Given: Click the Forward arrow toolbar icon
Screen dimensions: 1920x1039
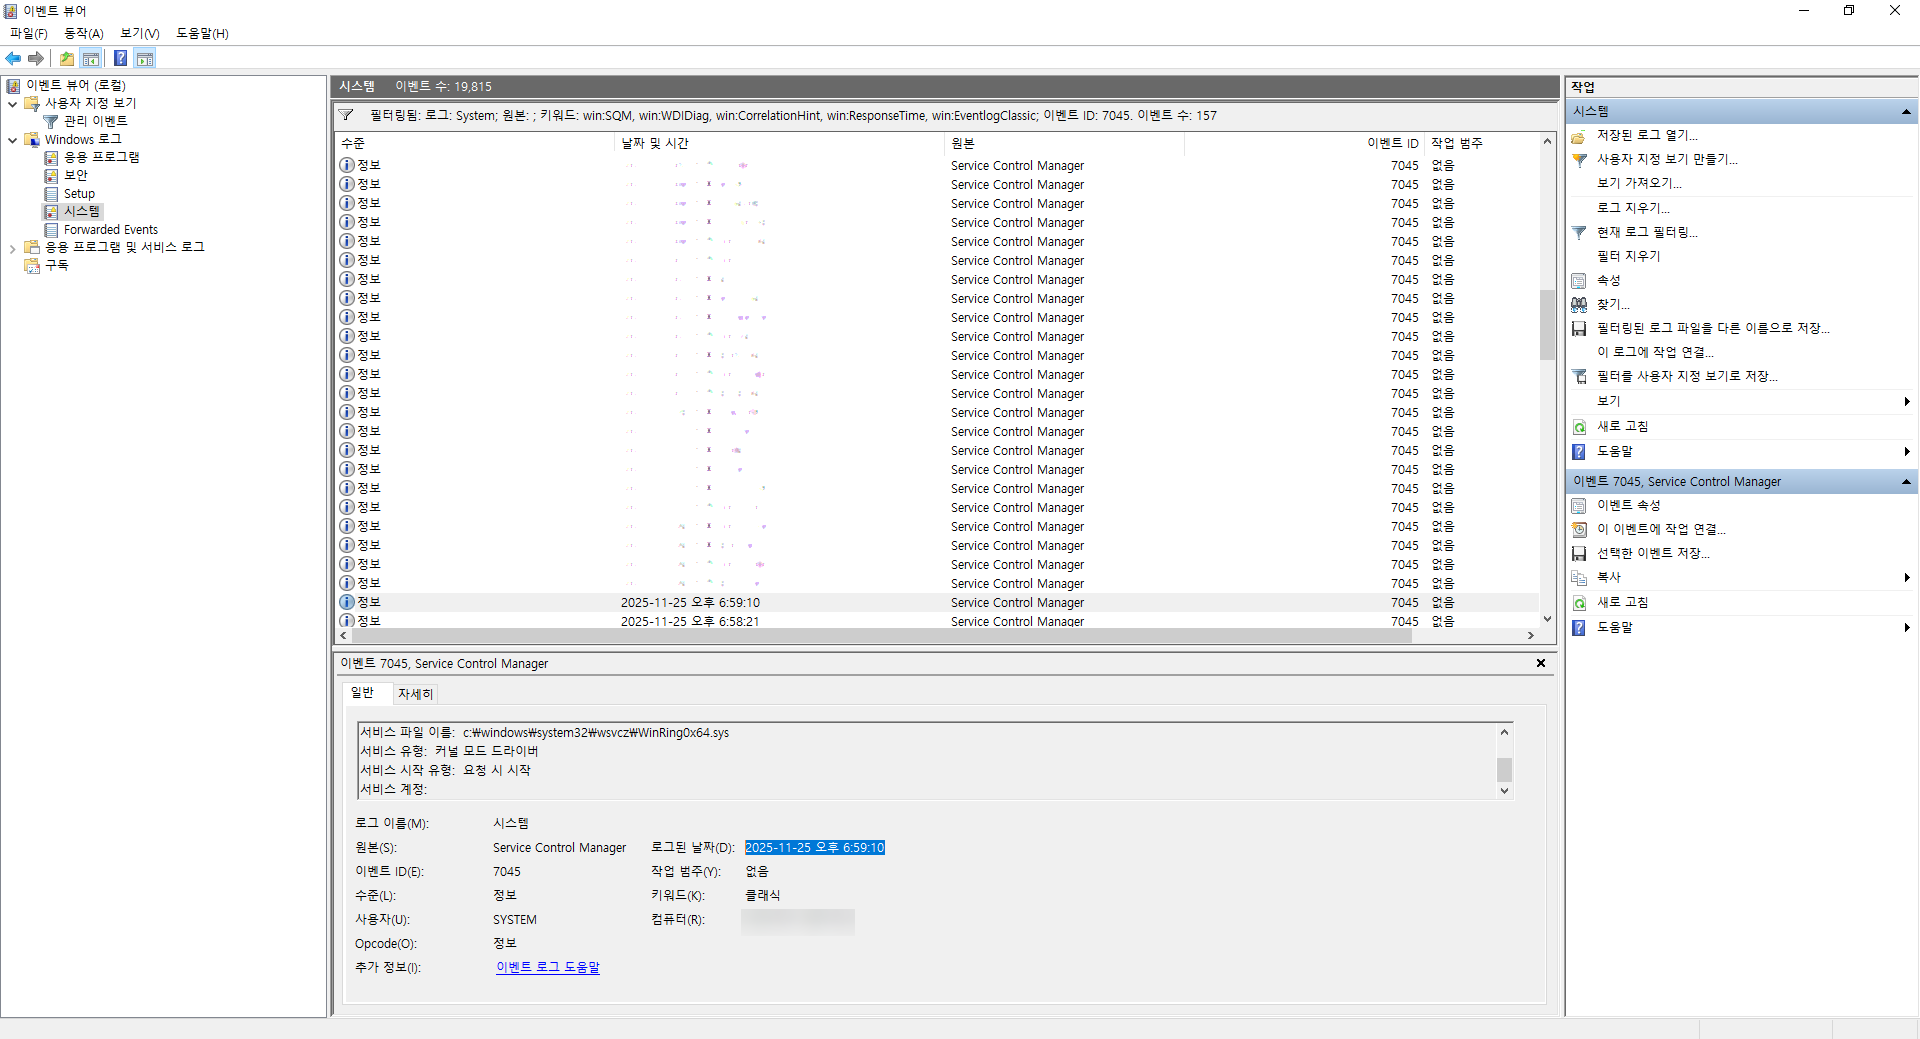Looking at the screenshot, I should pos(36,58).
